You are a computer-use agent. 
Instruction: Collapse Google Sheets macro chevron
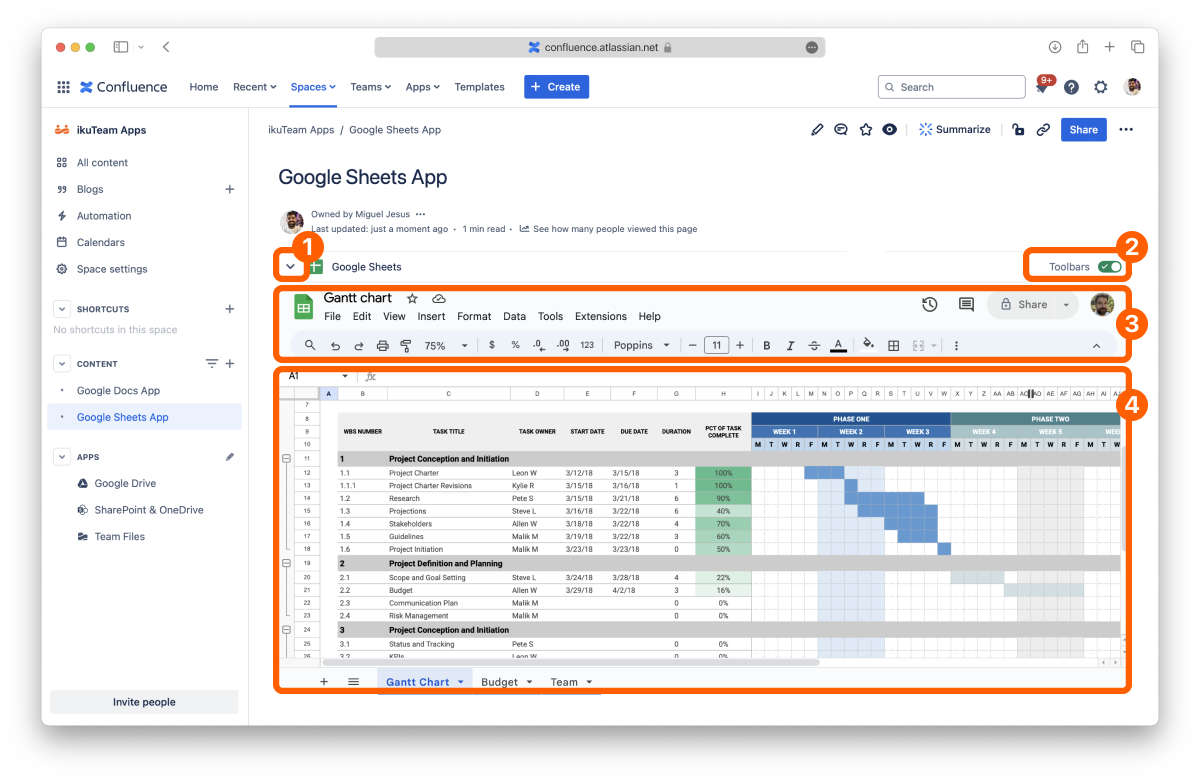pos(290,267)
